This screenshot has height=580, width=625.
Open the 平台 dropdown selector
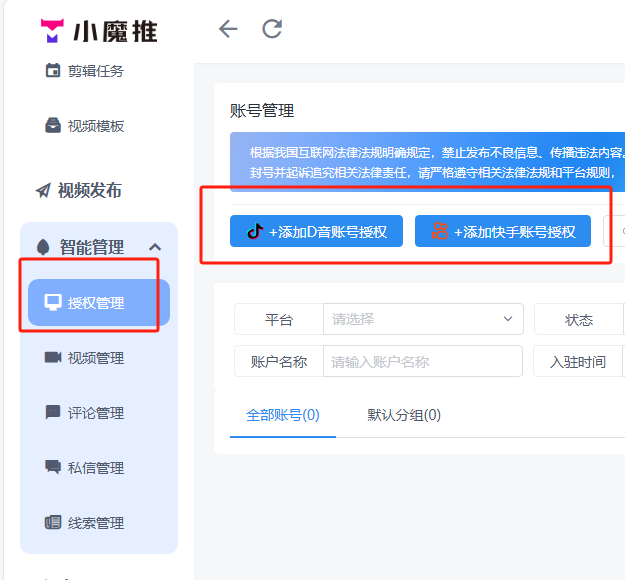[422, 320]
